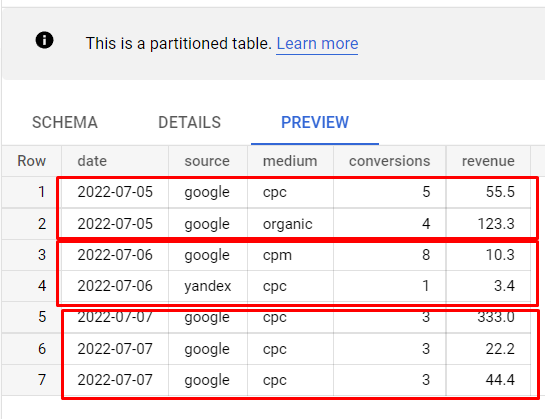Viewport: 545px width, 419px height.
Task: Click conversions value 4
Action: [426, 224]
